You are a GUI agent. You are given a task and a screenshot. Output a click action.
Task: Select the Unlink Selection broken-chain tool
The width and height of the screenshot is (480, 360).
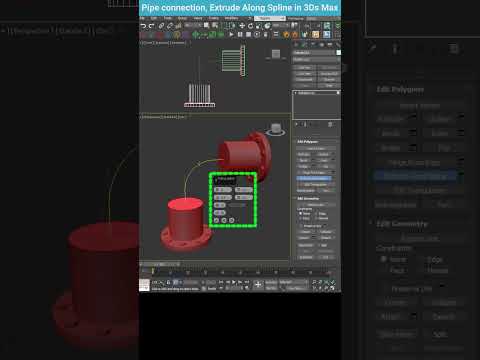(x=170, y=26)
